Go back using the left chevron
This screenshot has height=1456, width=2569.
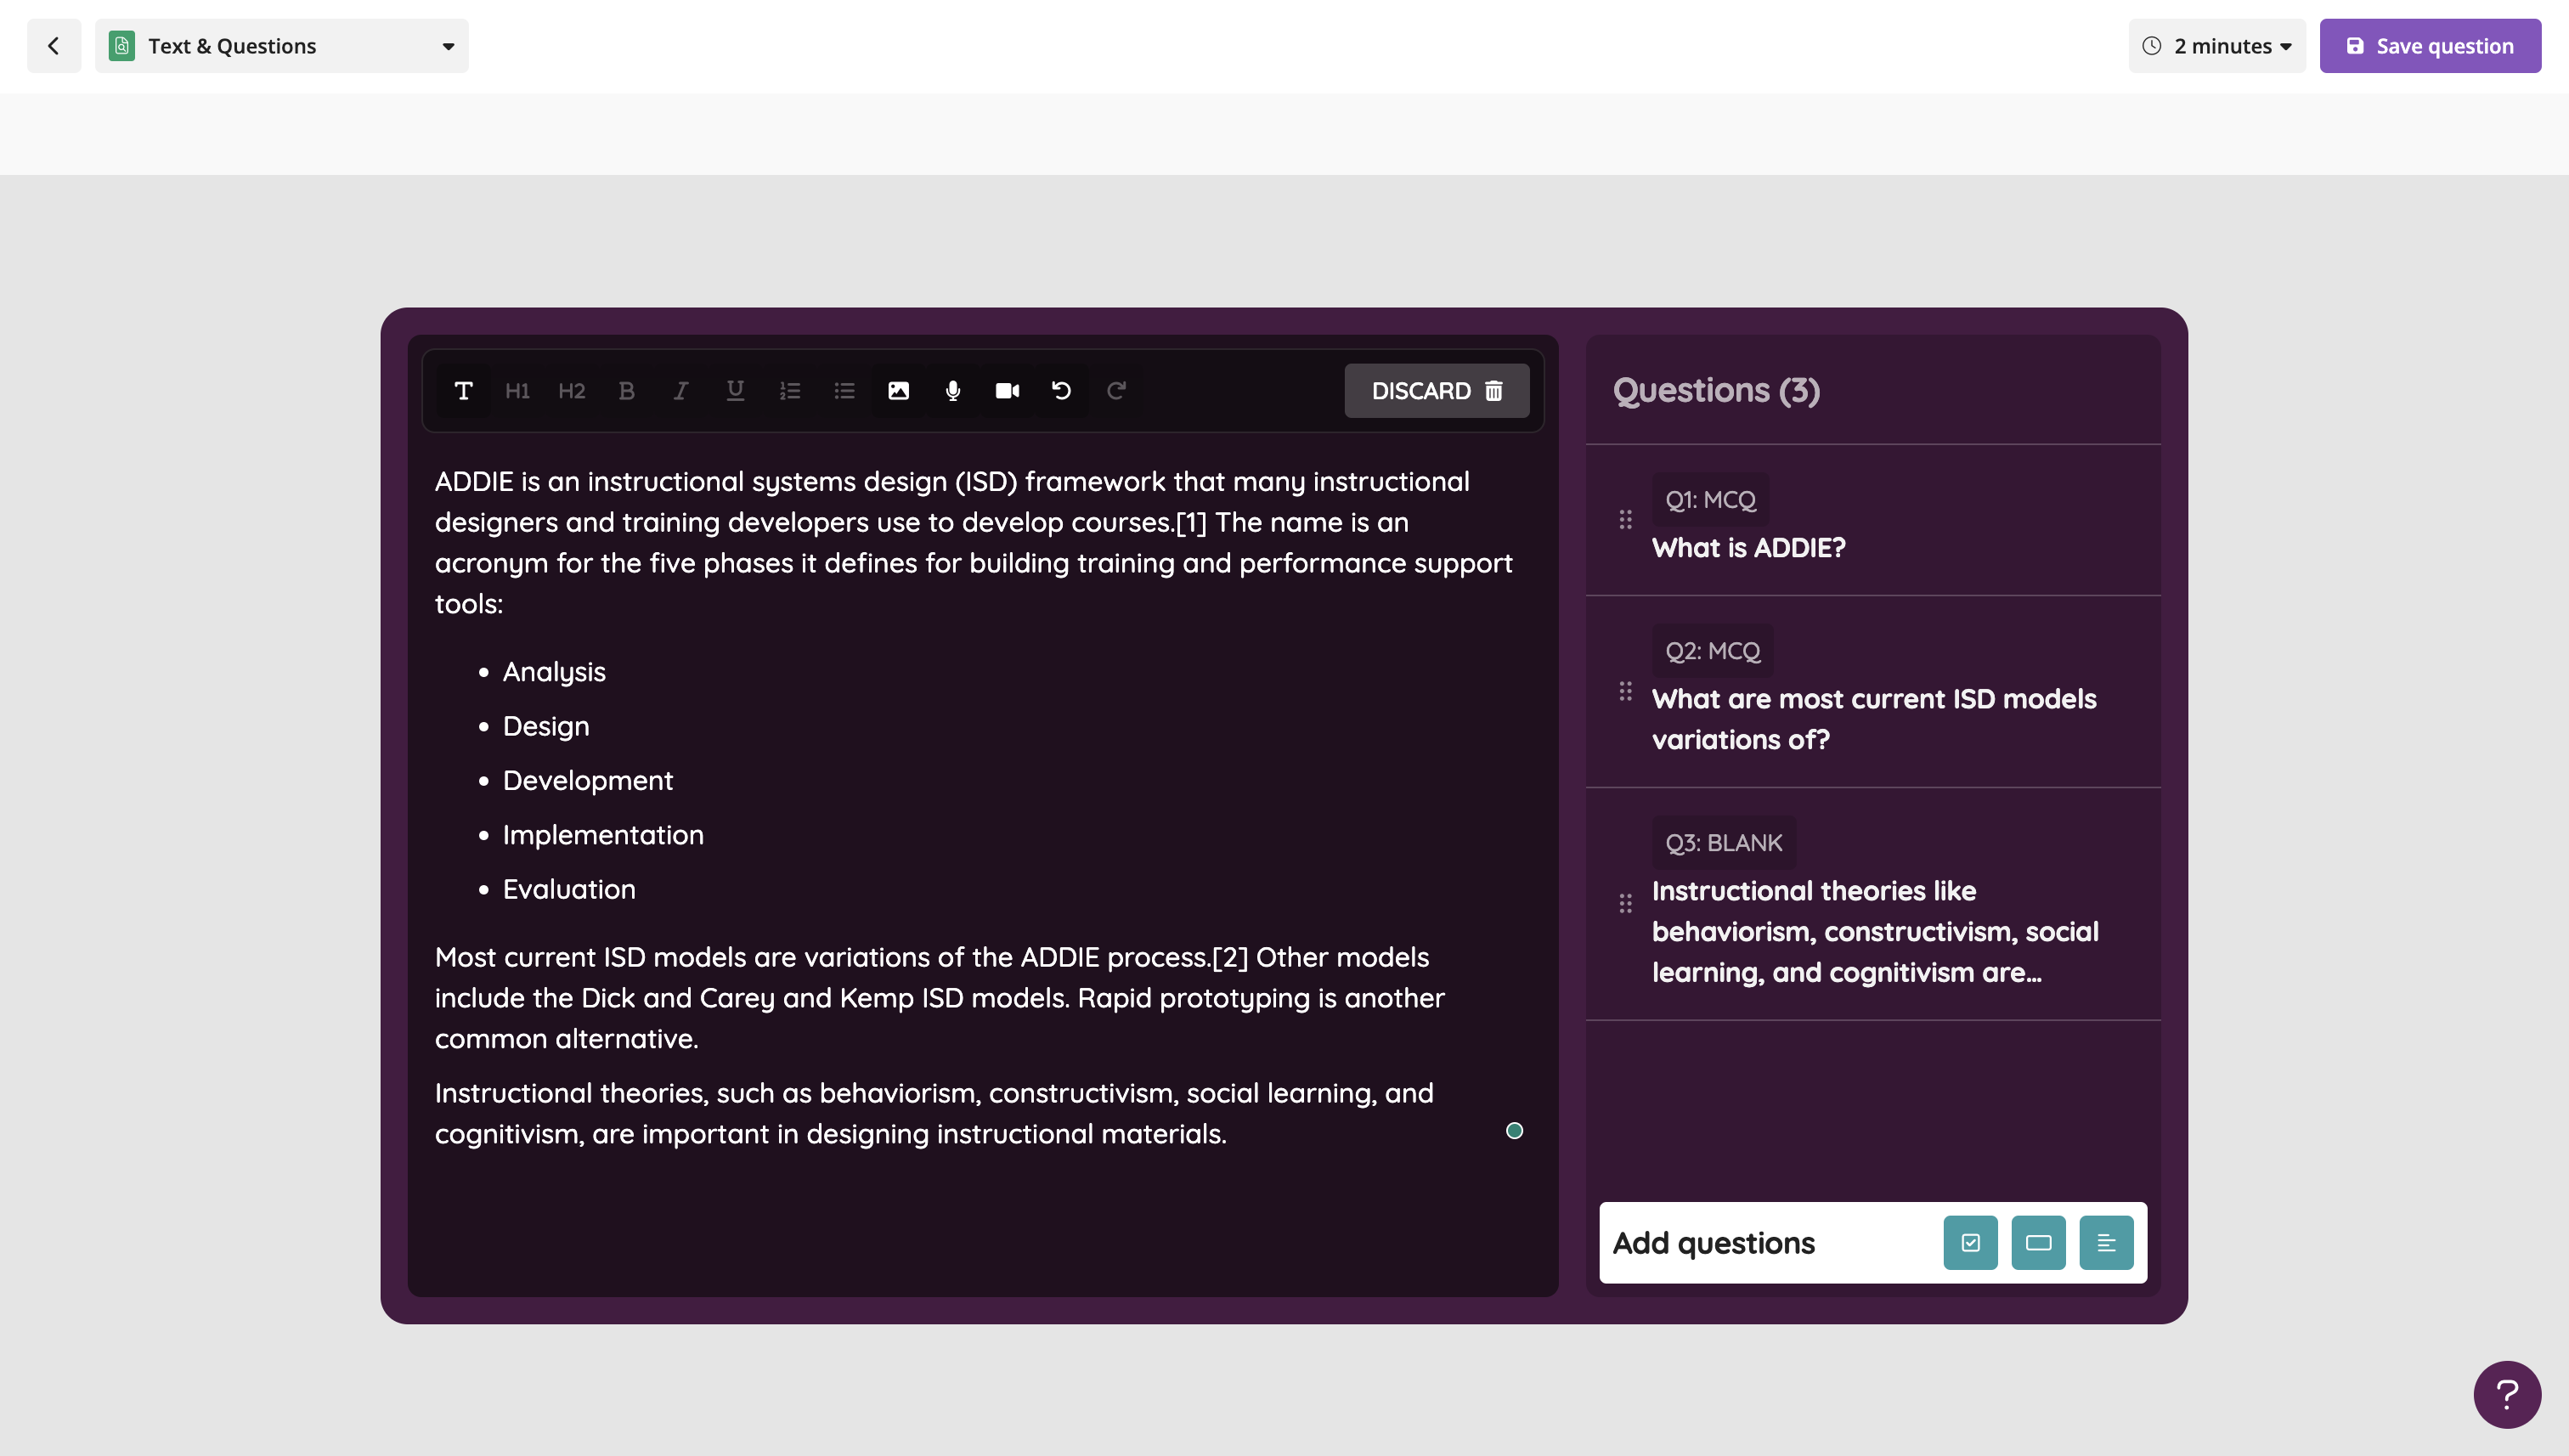point(54,46)
